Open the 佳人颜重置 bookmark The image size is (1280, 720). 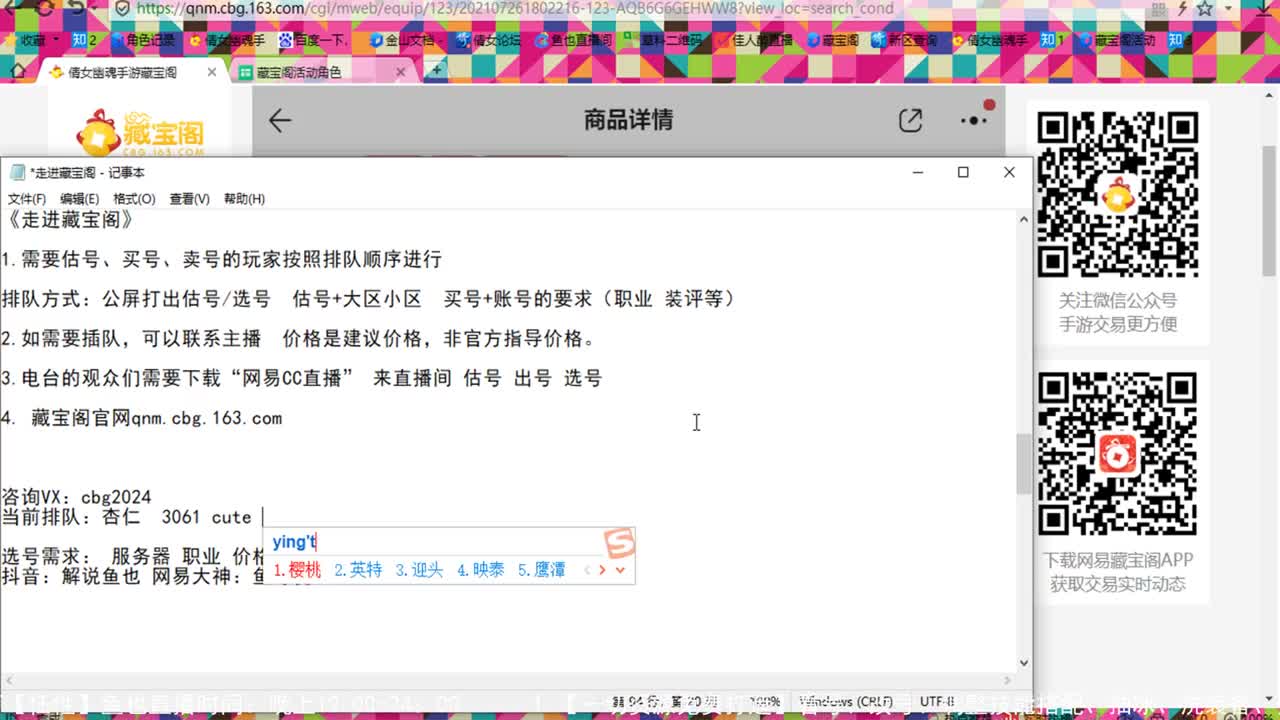pos(753,41)
